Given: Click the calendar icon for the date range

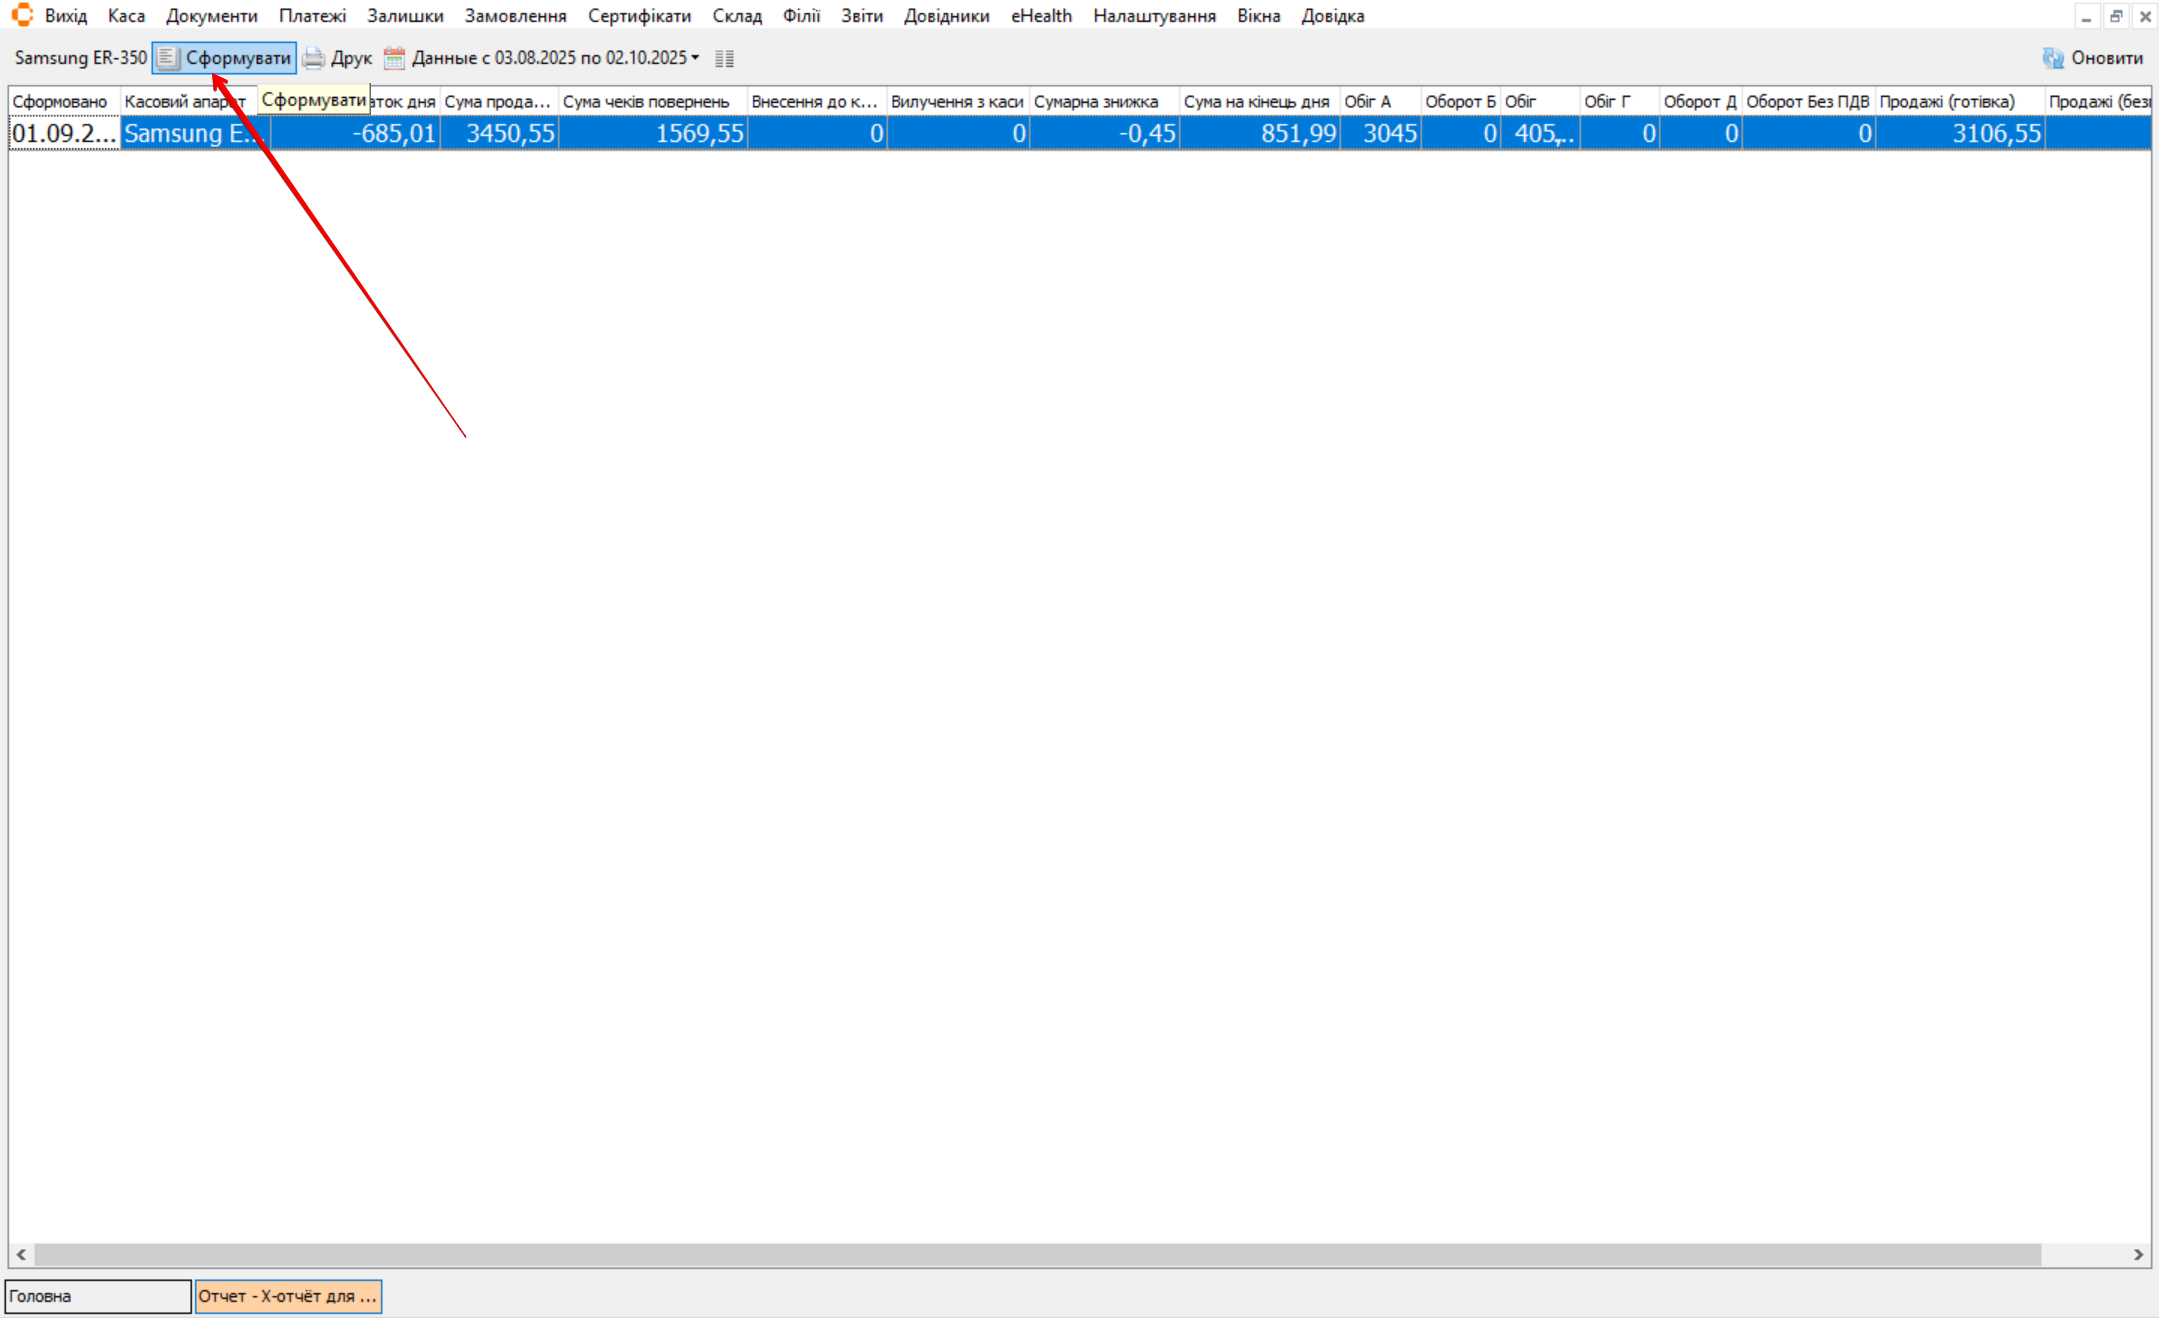Looking at the screenshot, I should (x=395, y=58).
